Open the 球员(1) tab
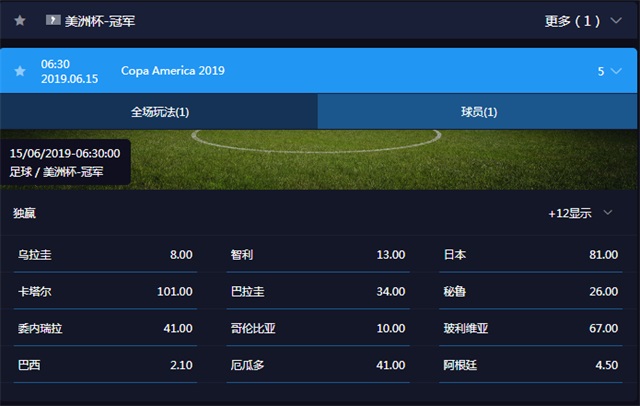The height and width of the screenshot is (406, 640). click(x=478, y=112)
